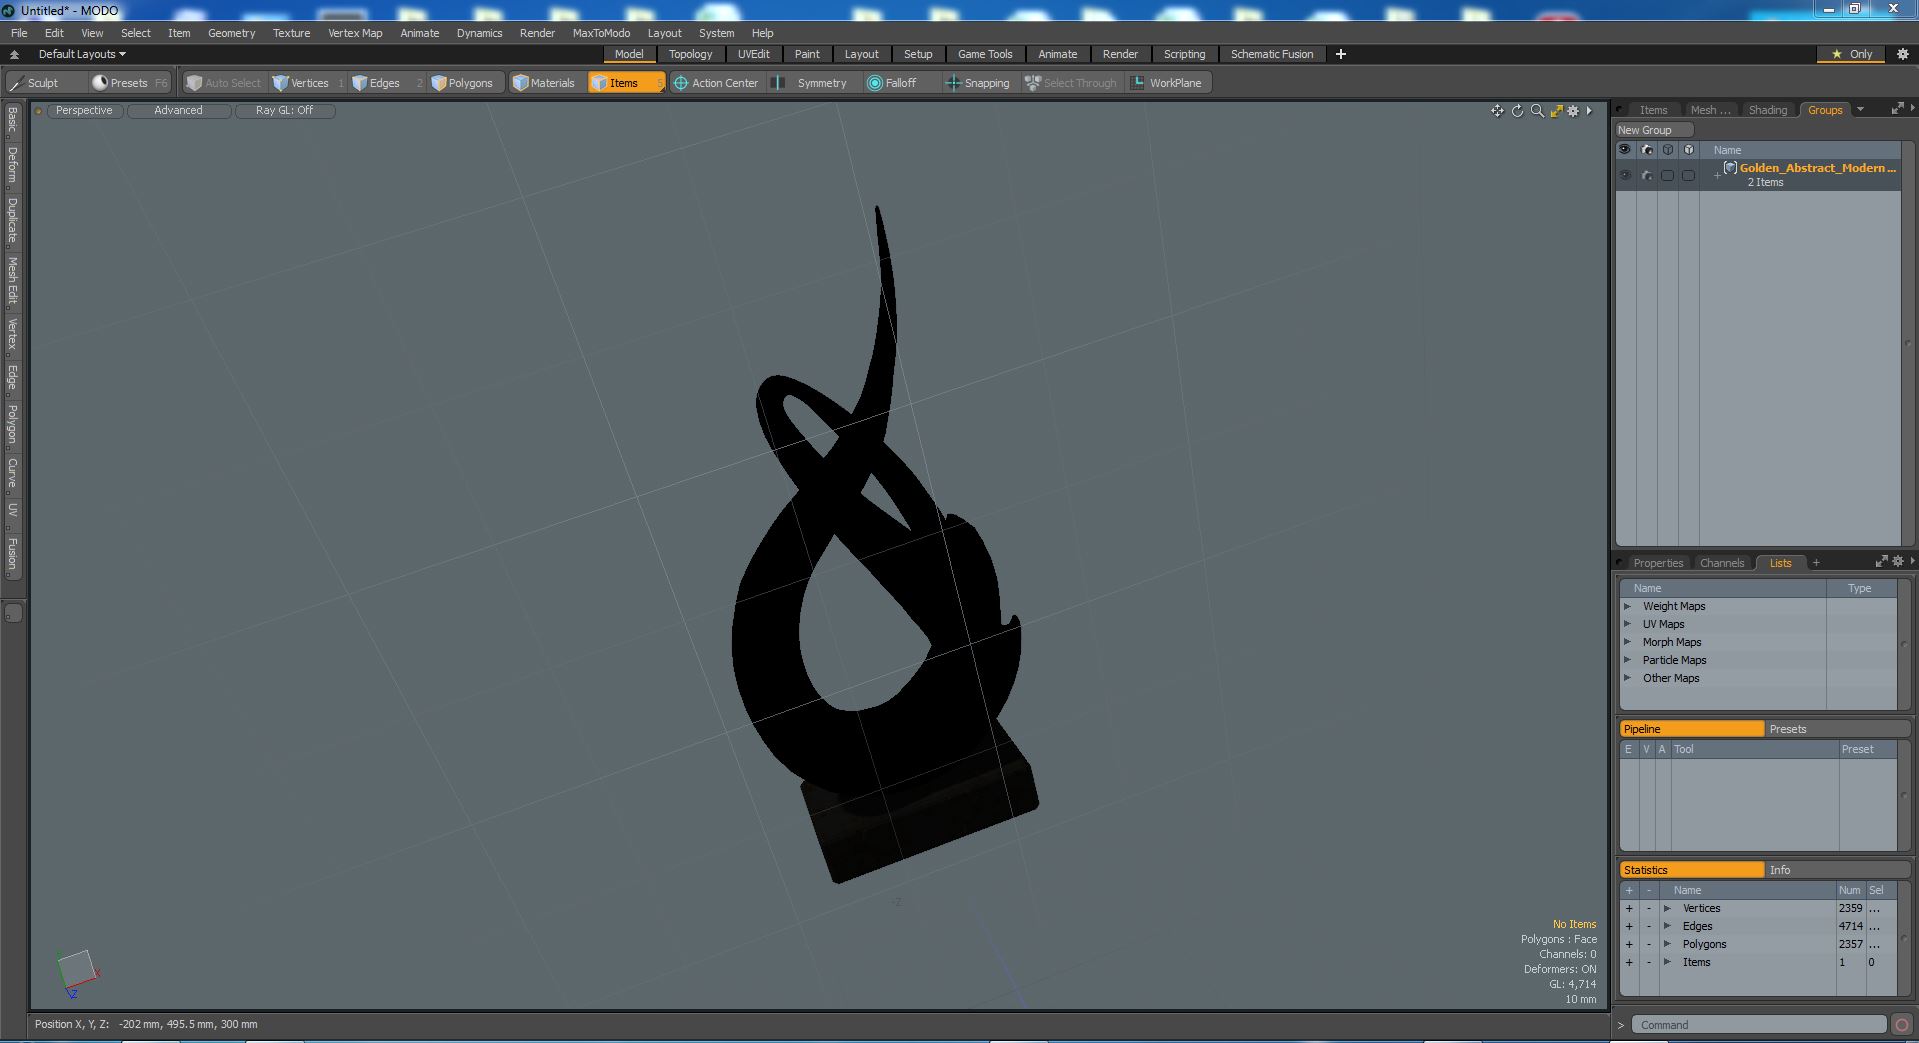
Task: Toggle the Ray GL: Off button
Action: pyautogui.click(x=284, y=110)
